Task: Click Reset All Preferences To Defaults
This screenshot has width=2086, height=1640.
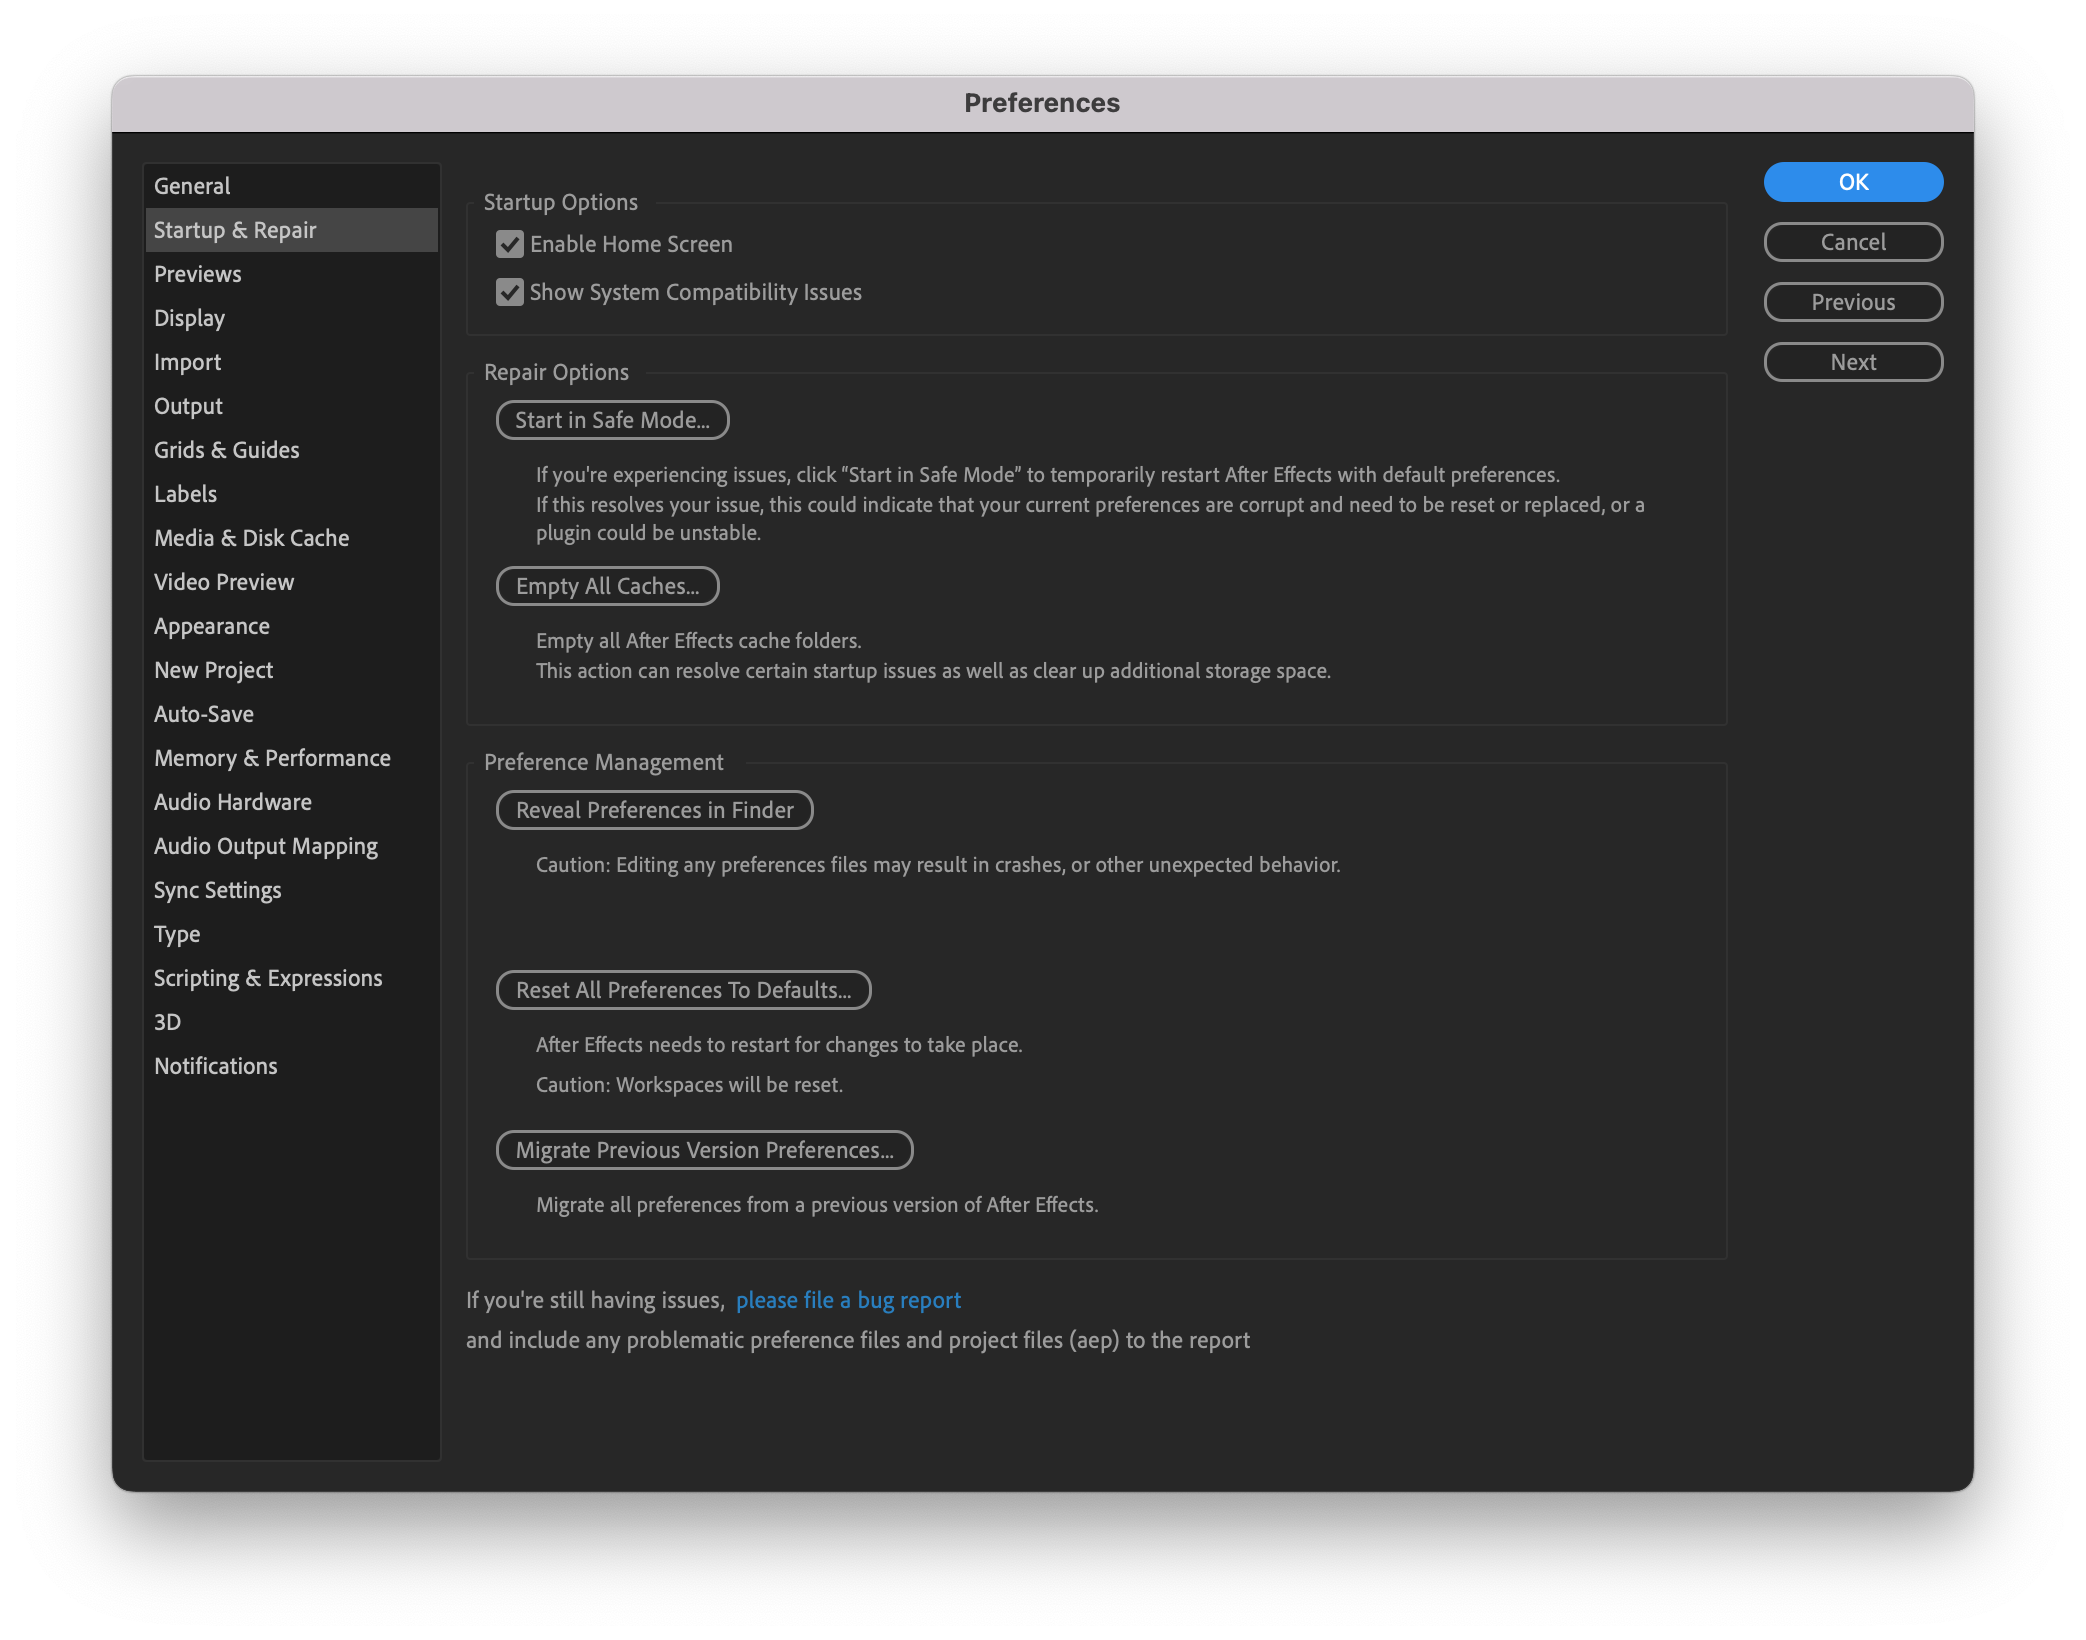Action: tap(683, 990)
